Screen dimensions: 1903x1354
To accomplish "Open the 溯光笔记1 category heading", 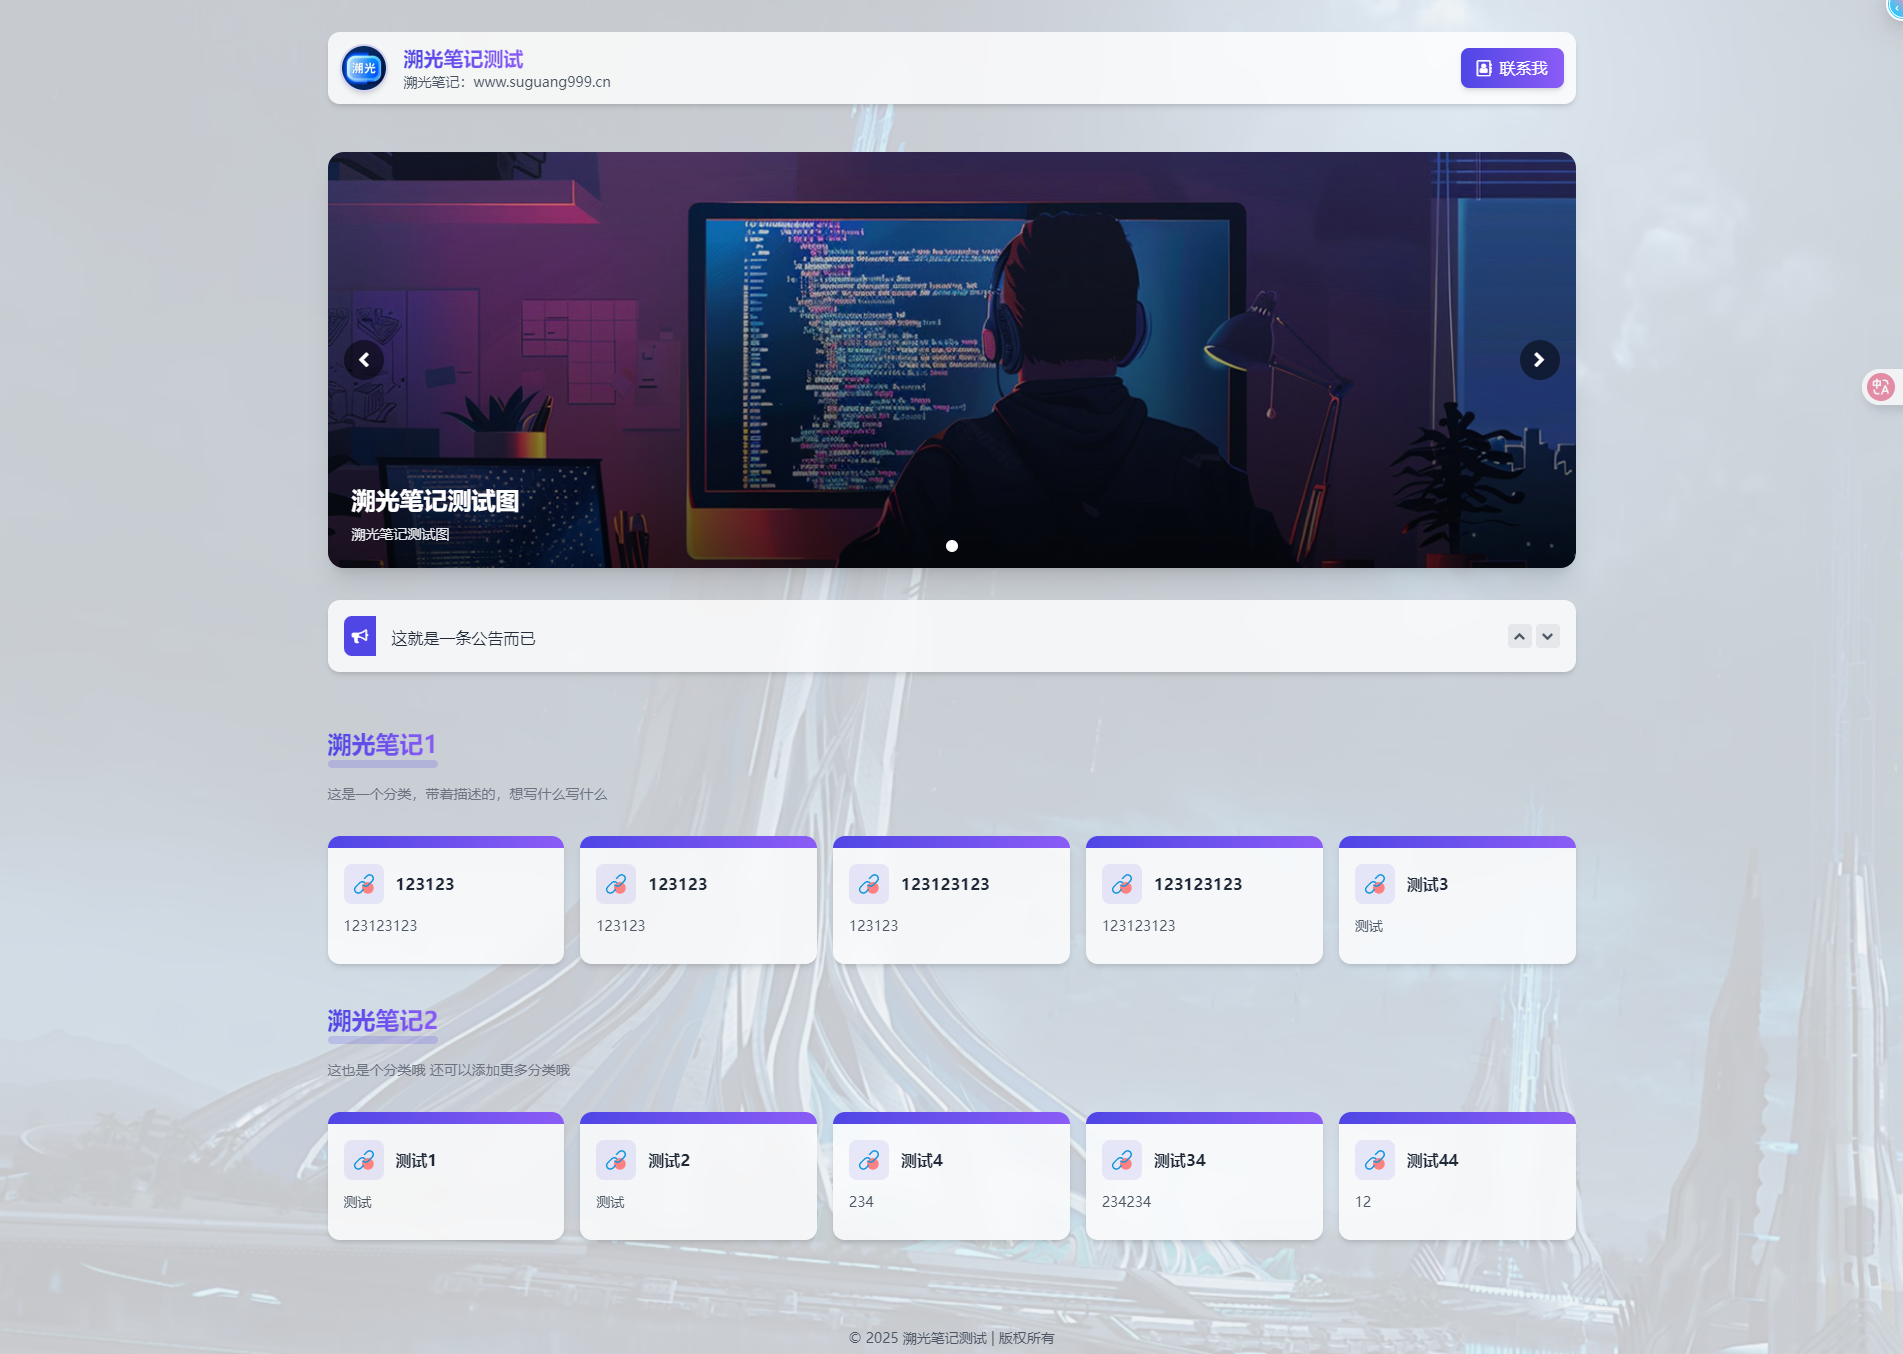I will (x=382, y=745).
